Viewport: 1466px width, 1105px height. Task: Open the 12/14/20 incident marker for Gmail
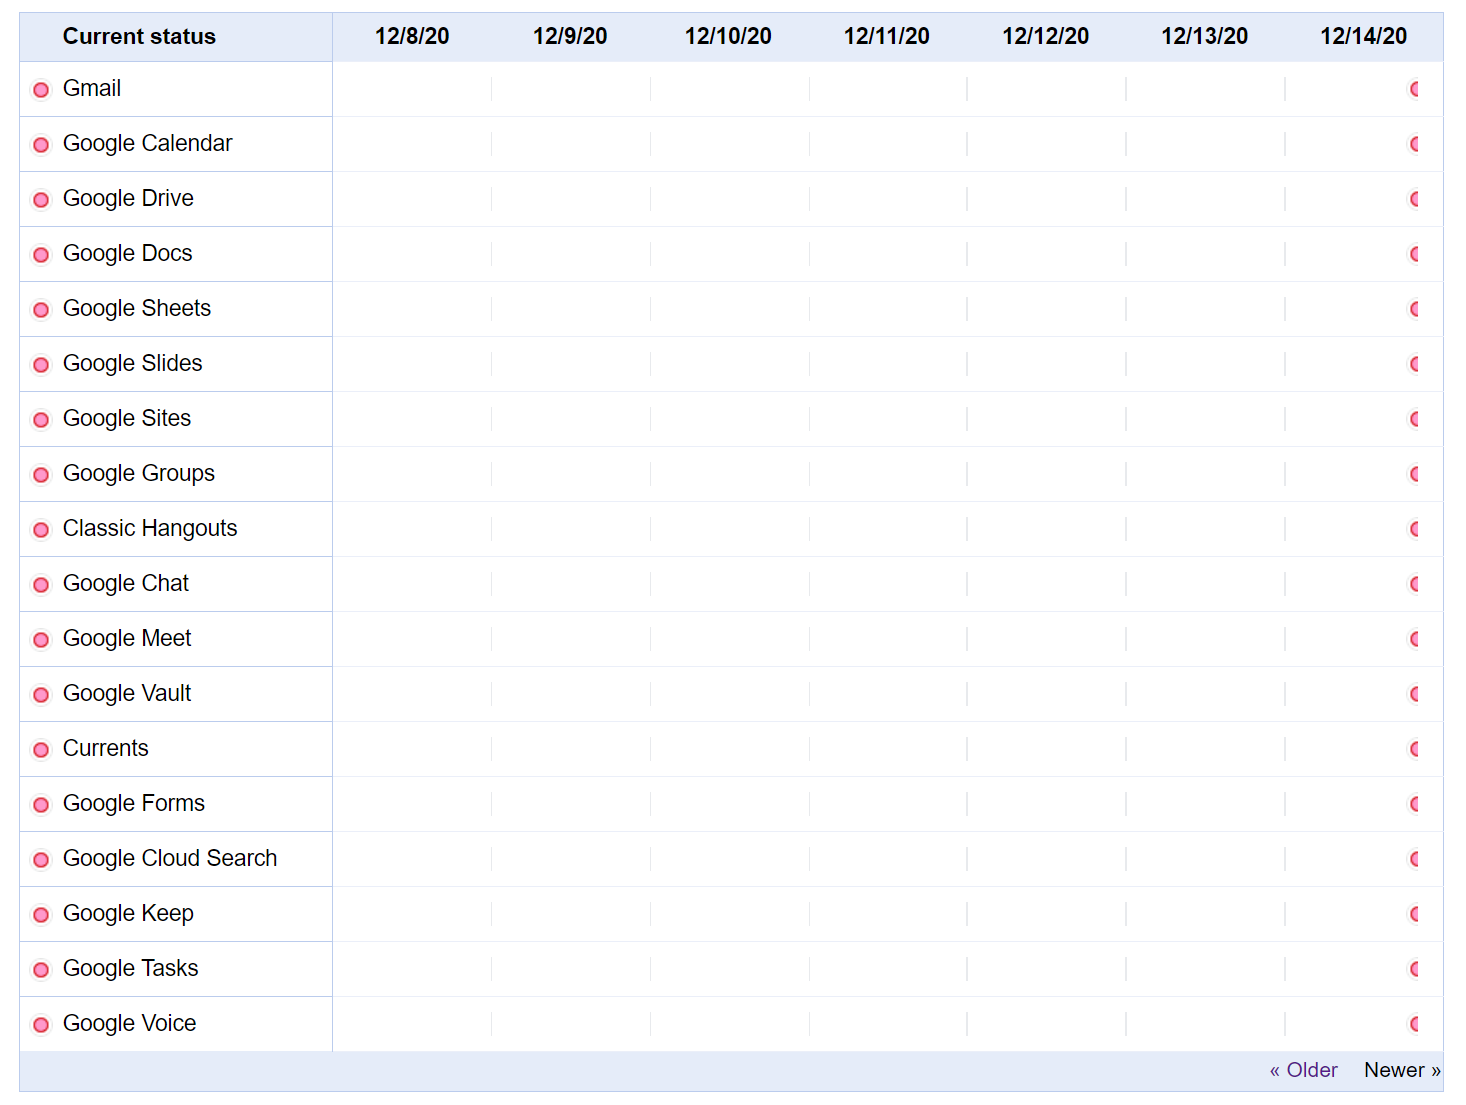pos(1414,89)
